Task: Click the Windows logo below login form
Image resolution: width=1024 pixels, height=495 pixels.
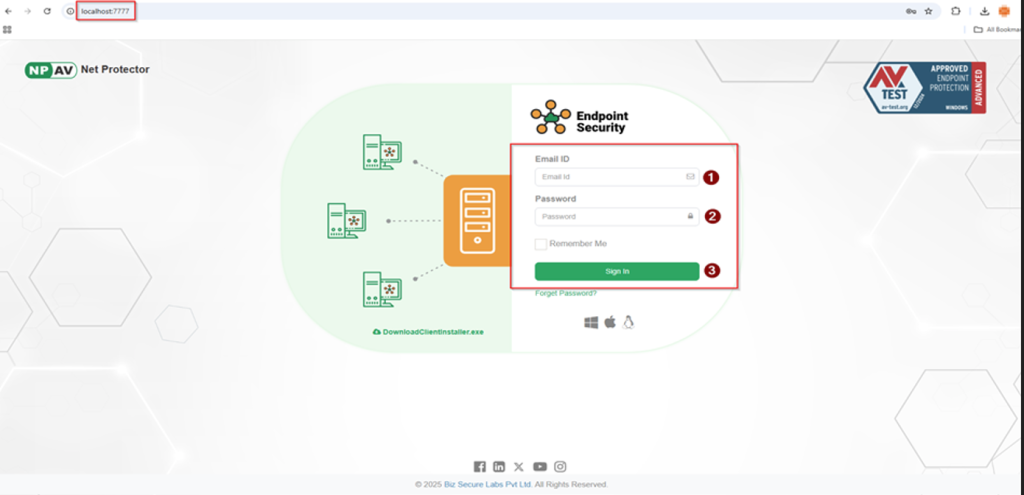Action: click(x=590, y=322)
